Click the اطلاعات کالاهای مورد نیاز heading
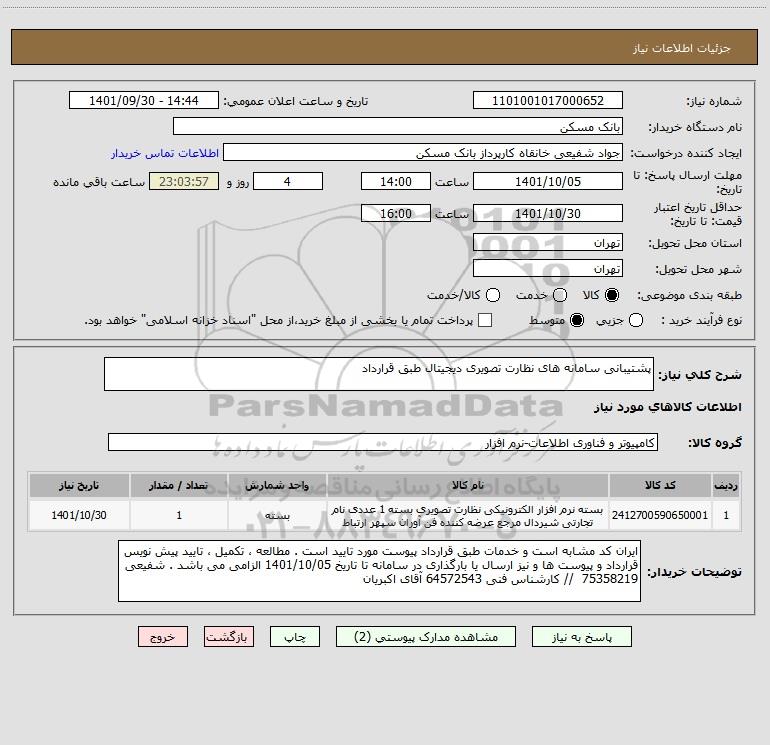Image resolution: width=770 pixels, height=745 pixels. tap(667, 407)
